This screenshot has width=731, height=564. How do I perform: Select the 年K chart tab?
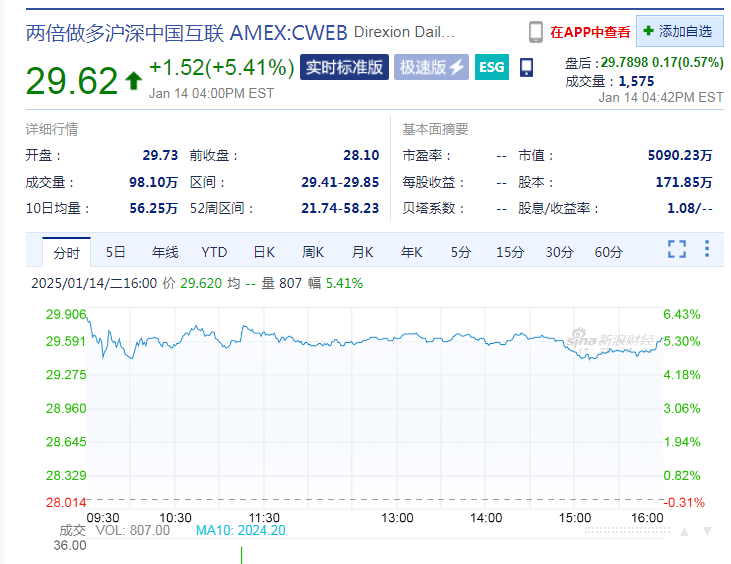[x=412, y=252]
